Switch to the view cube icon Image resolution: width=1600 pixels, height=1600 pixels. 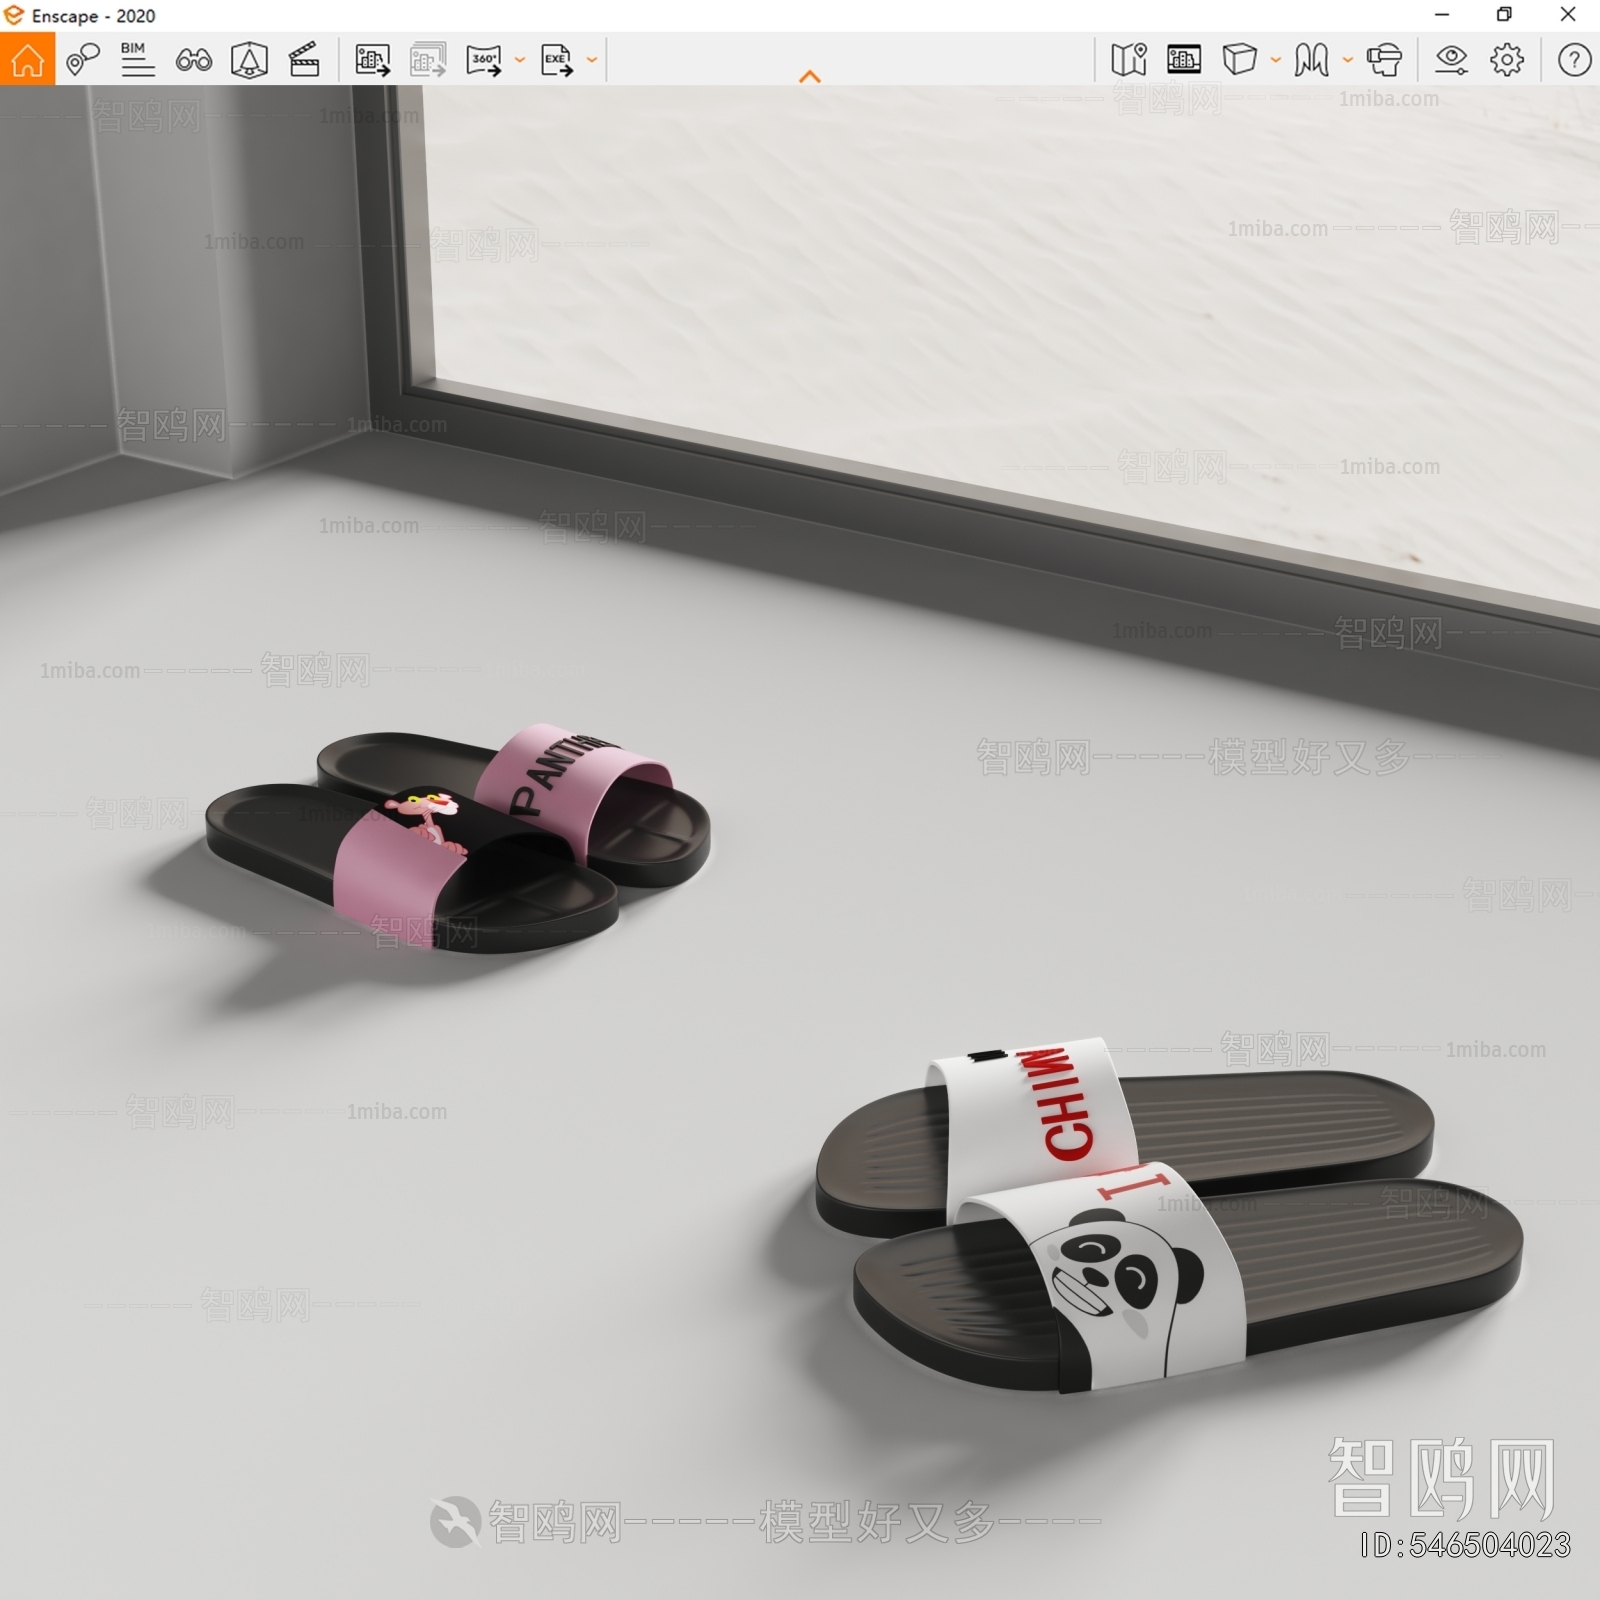pyautogui.click(x=1239, y=59)
